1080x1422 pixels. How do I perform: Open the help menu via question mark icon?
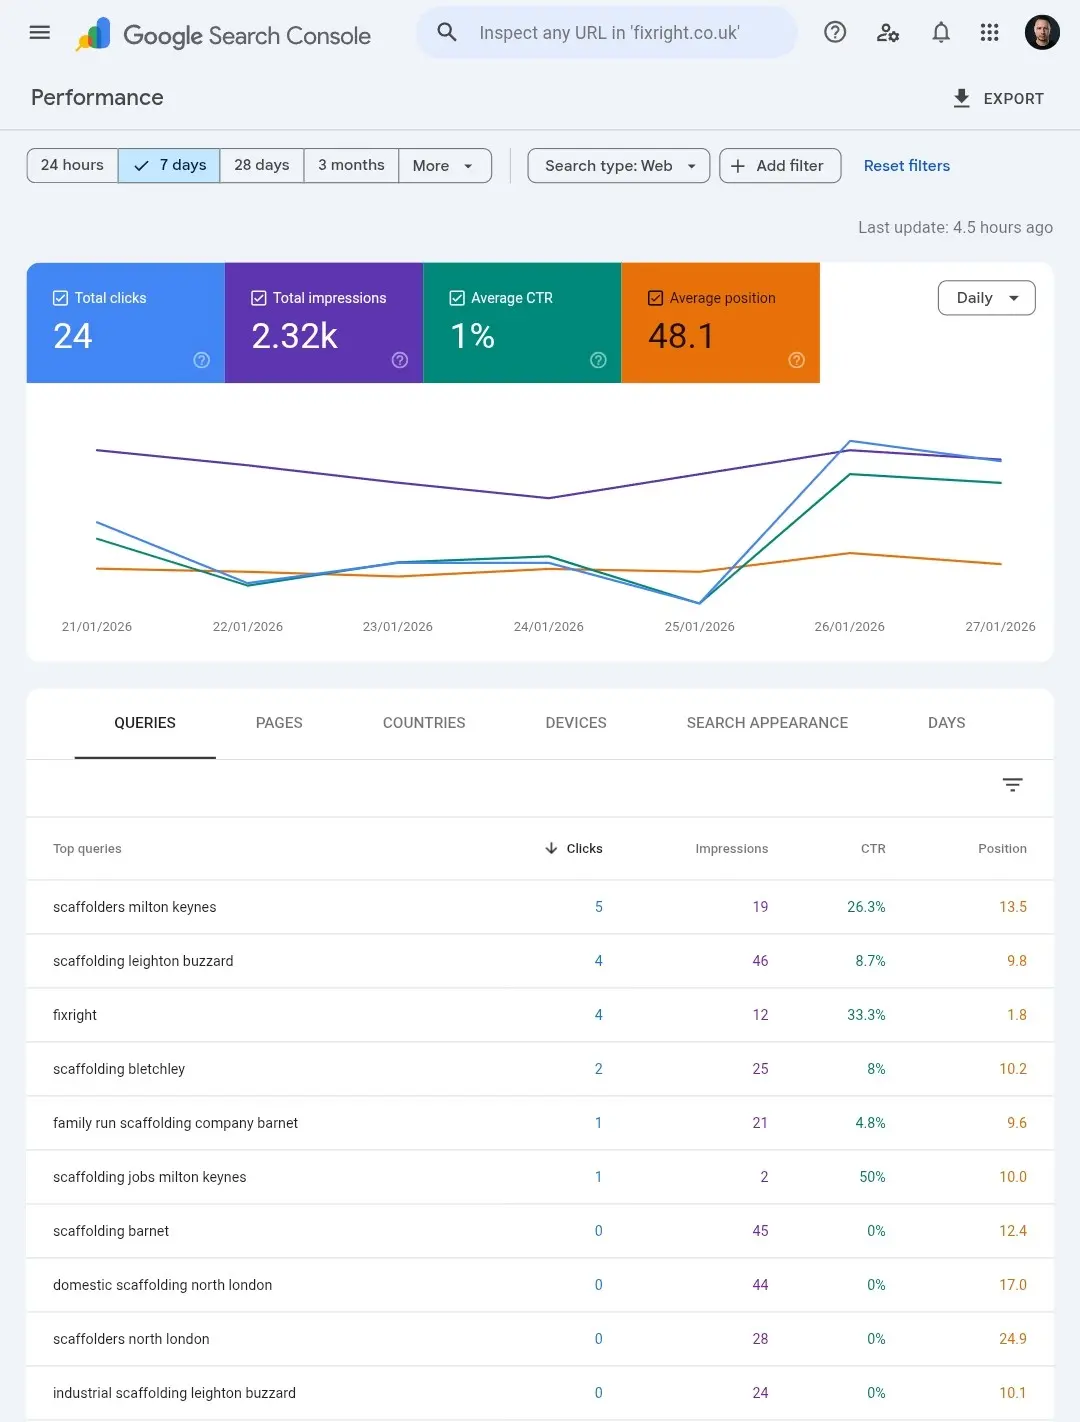point(835,32)
